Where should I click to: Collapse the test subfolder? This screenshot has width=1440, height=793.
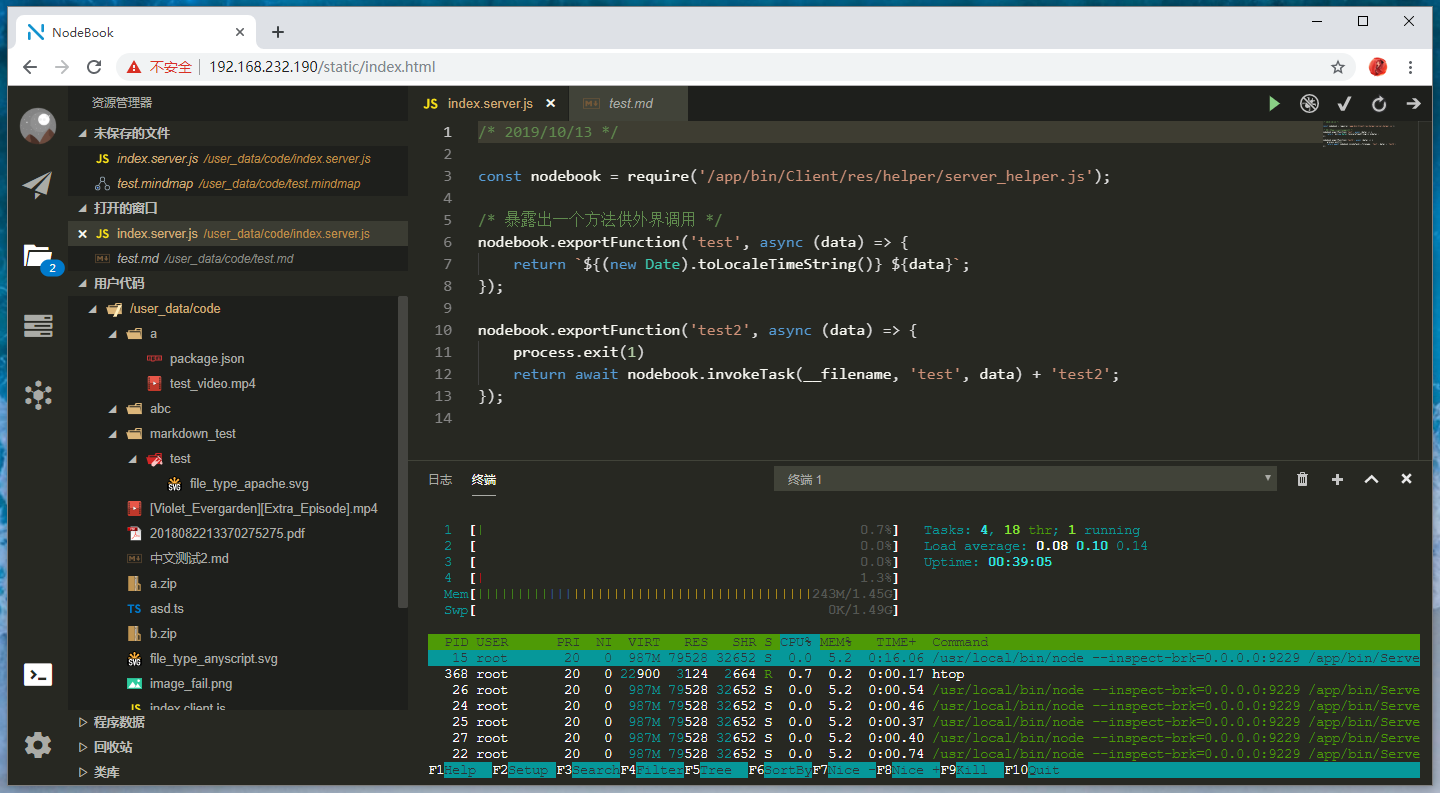(133, 459)
